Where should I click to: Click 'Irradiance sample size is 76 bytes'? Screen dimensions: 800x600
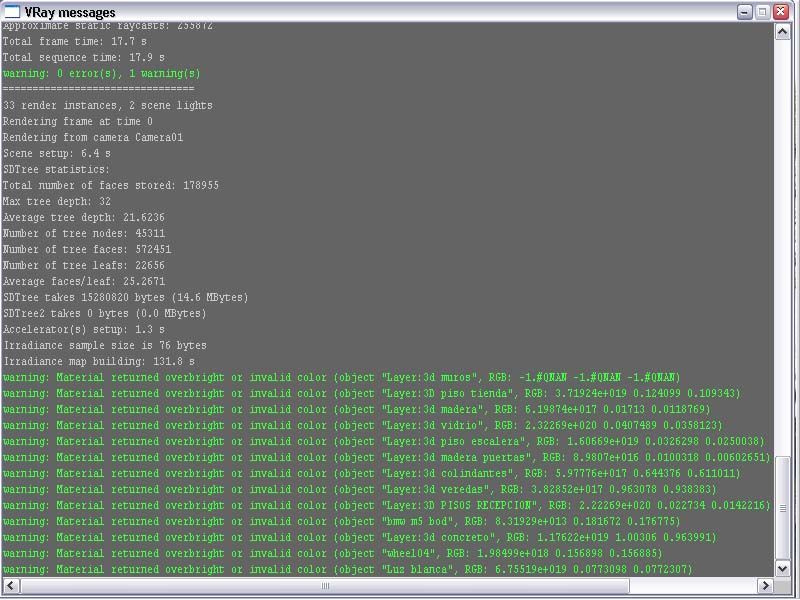tap(105, 345)
